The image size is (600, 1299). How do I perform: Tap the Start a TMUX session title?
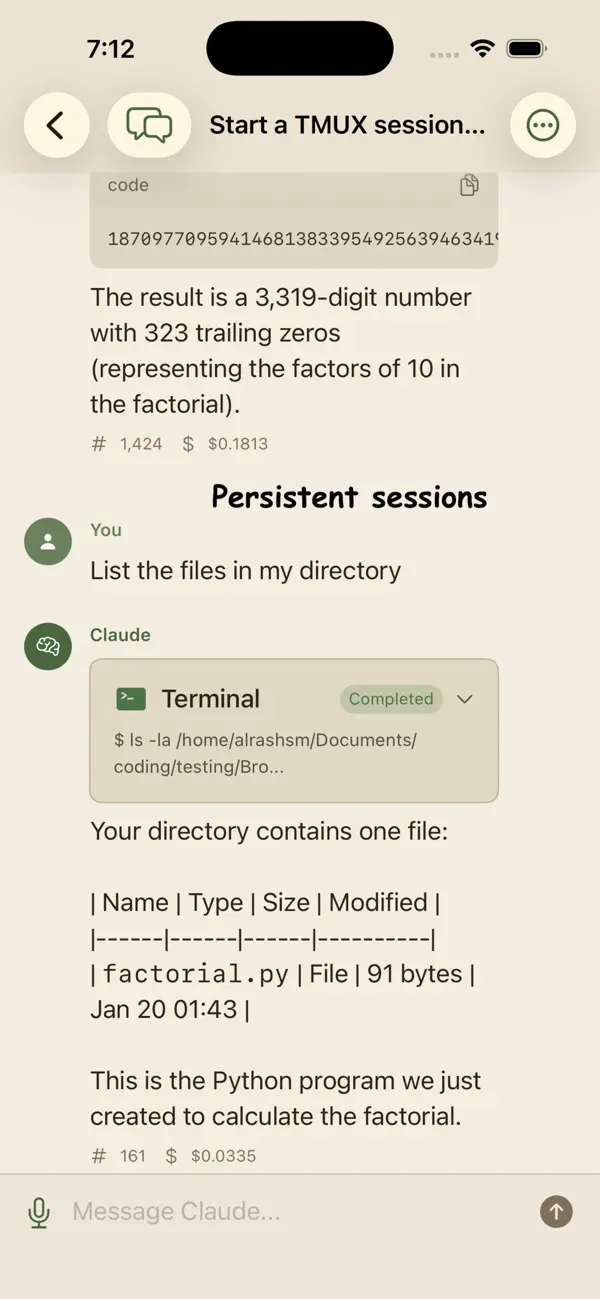coord(347,125)
